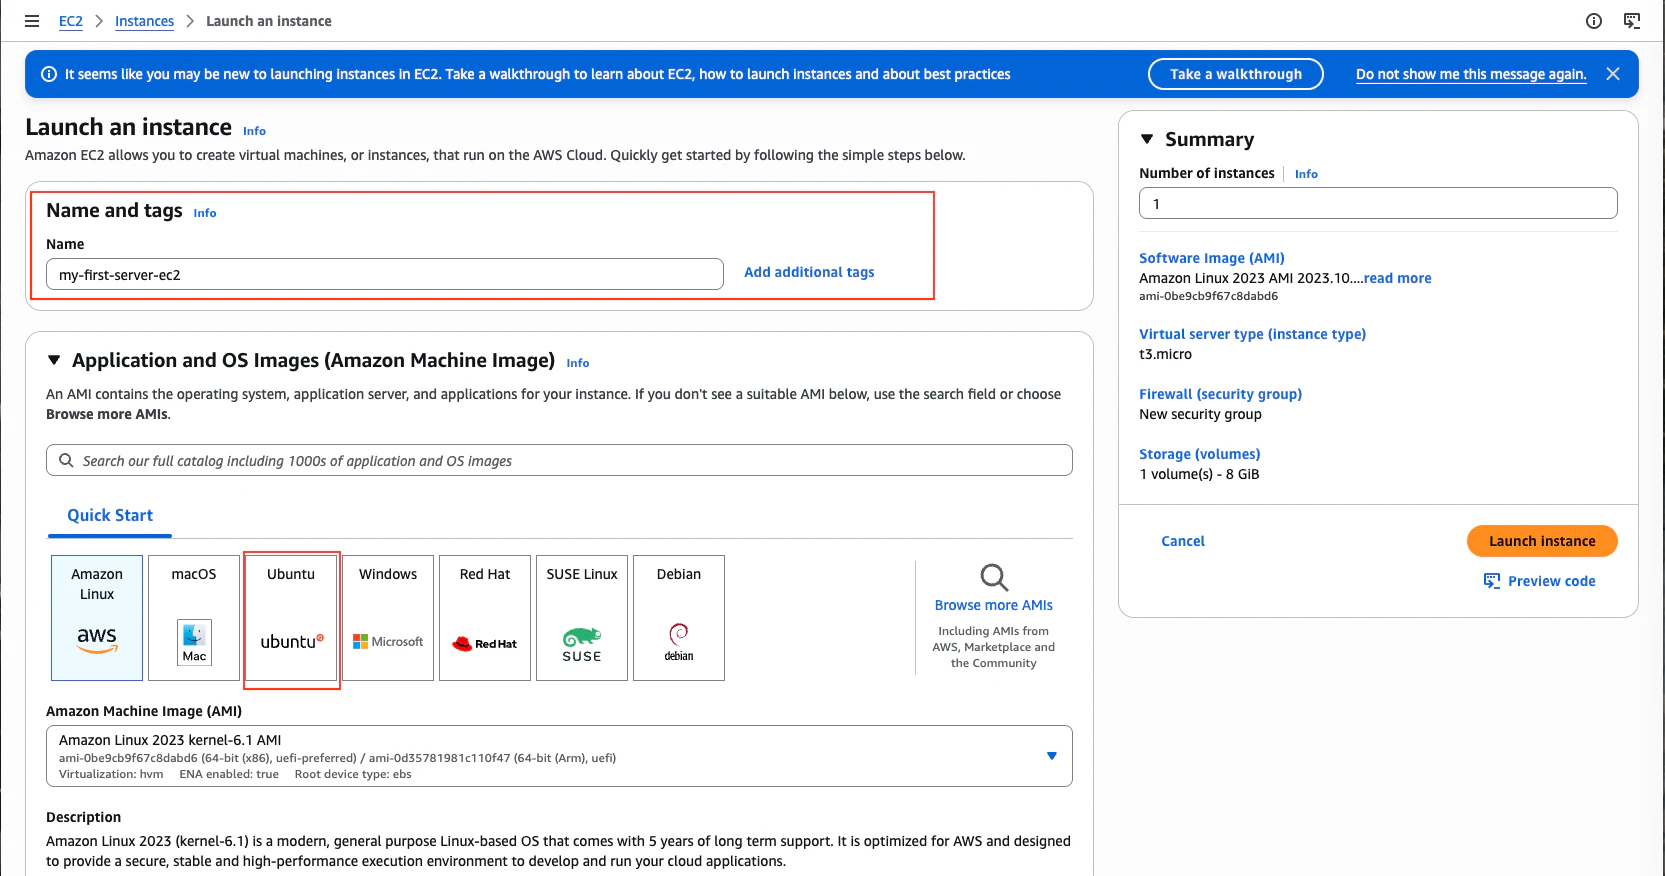Click the Preview code icon
The height and width of the screenshot is (876, 1665).
1492,581
